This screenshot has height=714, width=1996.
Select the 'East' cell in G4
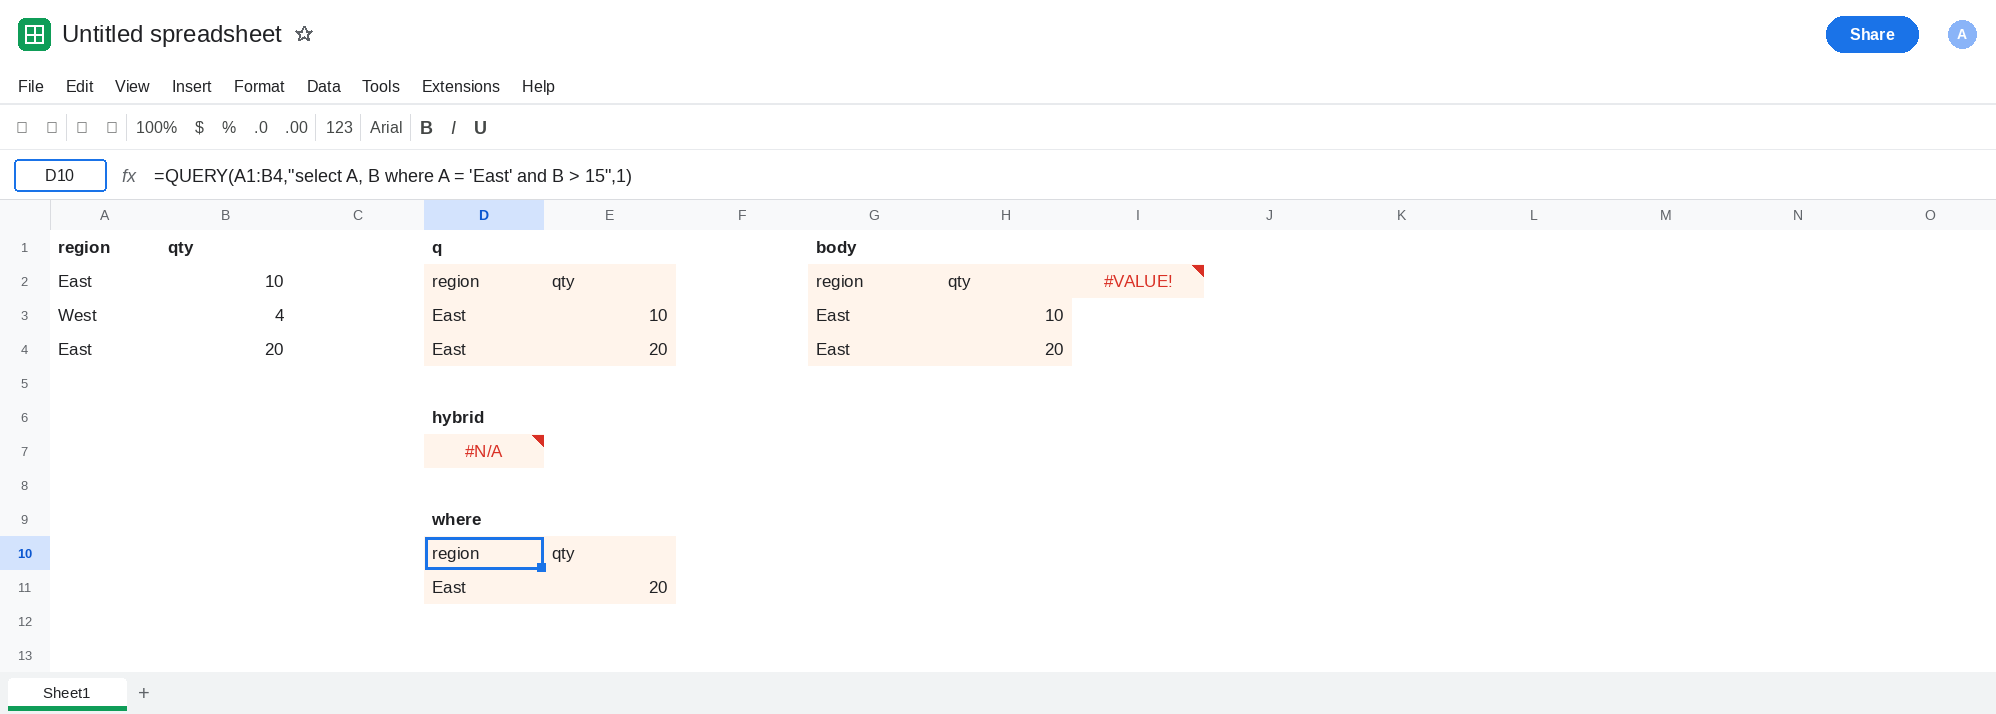click(874, 349)
